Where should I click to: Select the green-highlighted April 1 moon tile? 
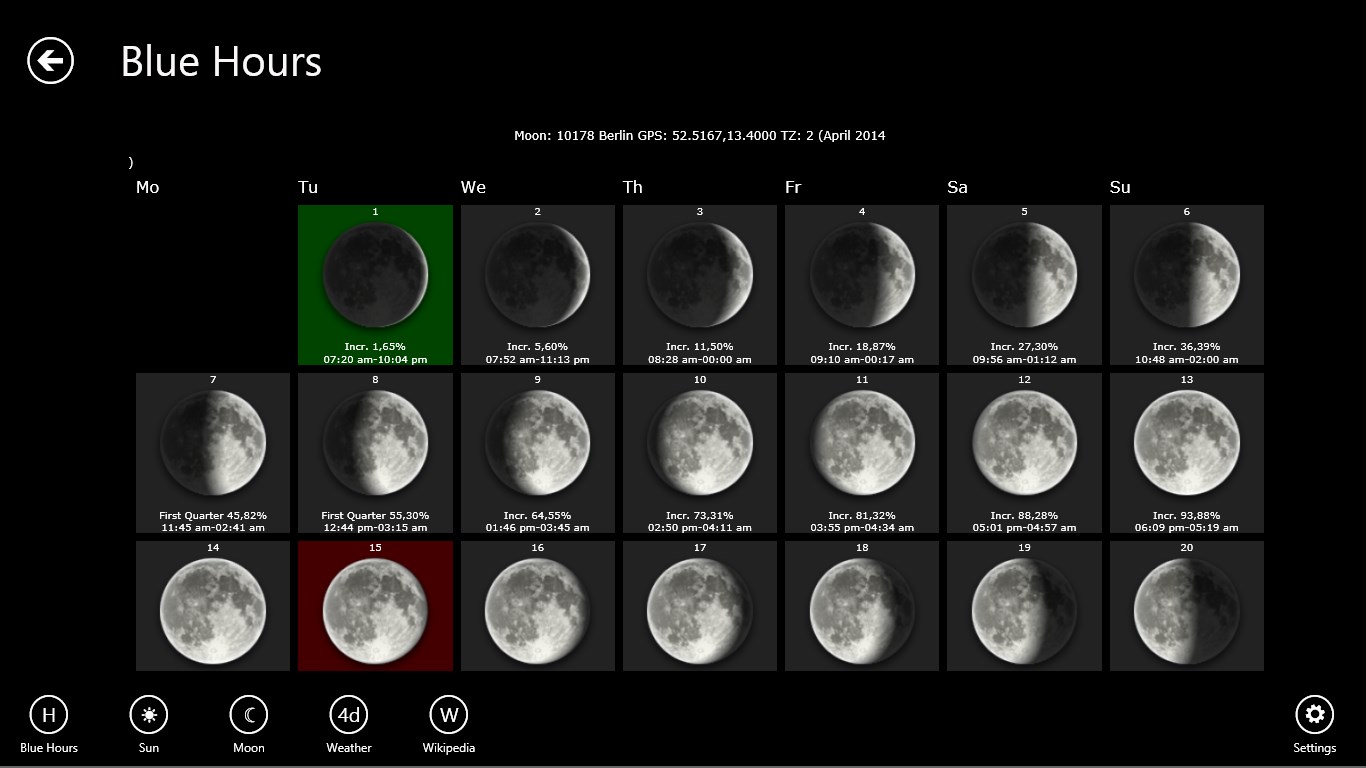tap(375, 285)
